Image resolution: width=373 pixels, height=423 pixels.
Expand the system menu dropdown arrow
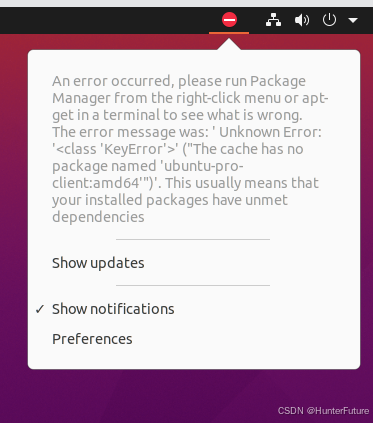(x=353, y=20)
